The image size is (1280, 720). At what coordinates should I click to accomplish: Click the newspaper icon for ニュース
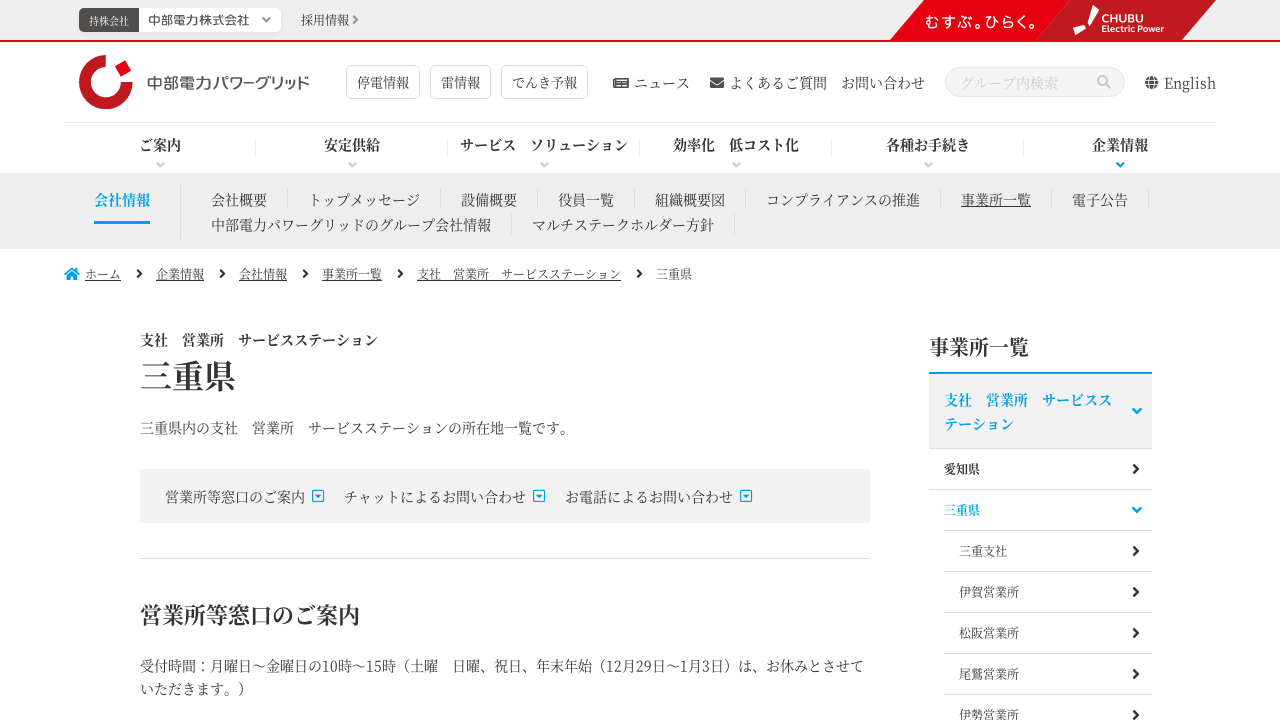pos(621,83)
